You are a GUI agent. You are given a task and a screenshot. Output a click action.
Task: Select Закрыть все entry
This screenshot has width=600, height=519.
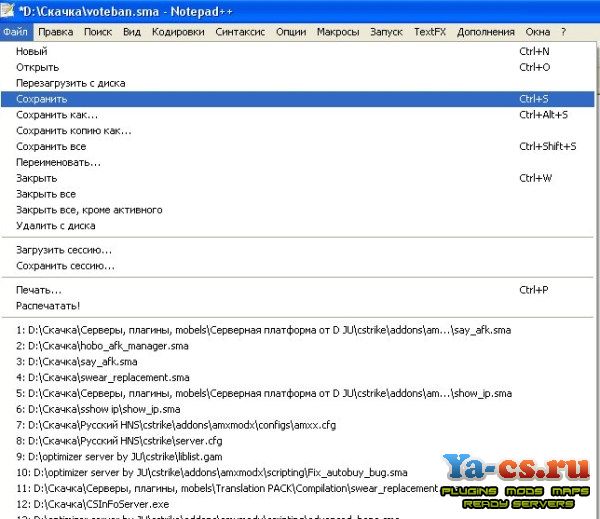[x=298, y=194]
